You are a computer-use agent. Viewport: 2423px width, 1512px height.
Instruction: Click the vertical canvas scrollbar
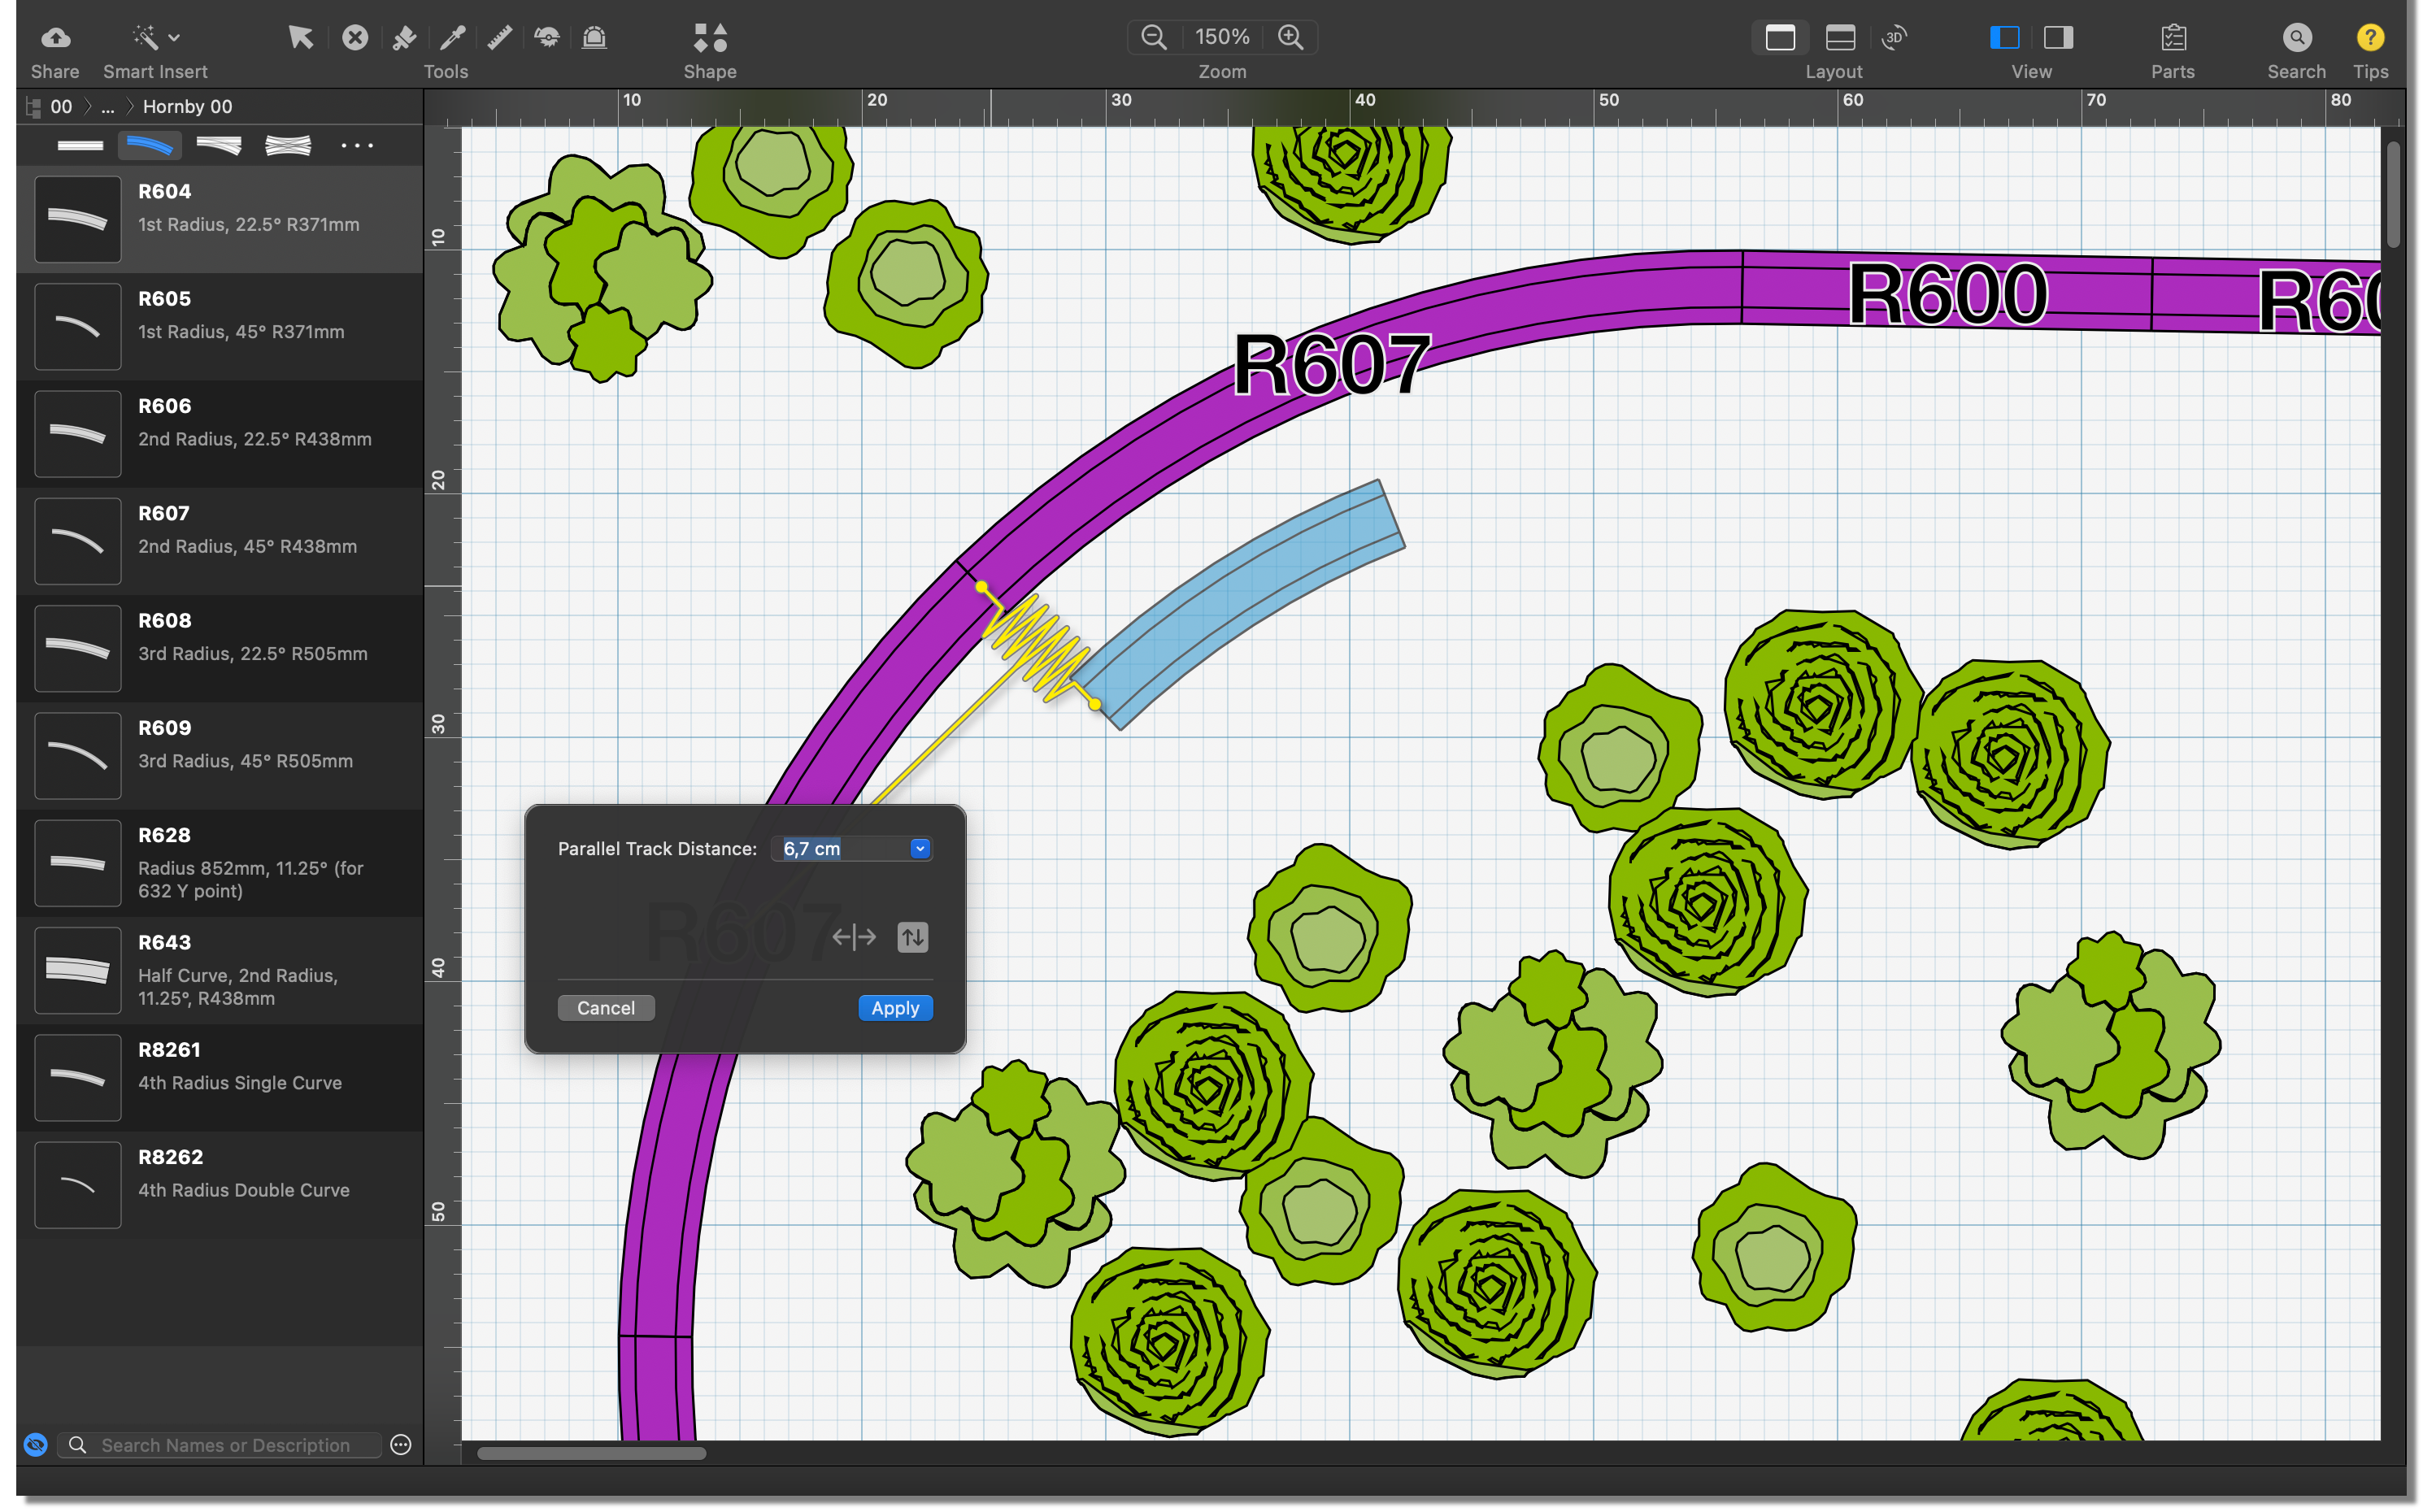(x=2393, y=195)
